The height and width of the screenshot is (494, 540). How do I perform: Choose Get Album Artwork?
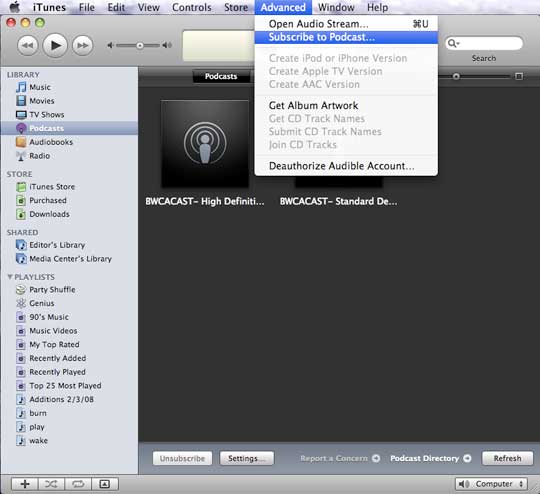pos(346,105)
